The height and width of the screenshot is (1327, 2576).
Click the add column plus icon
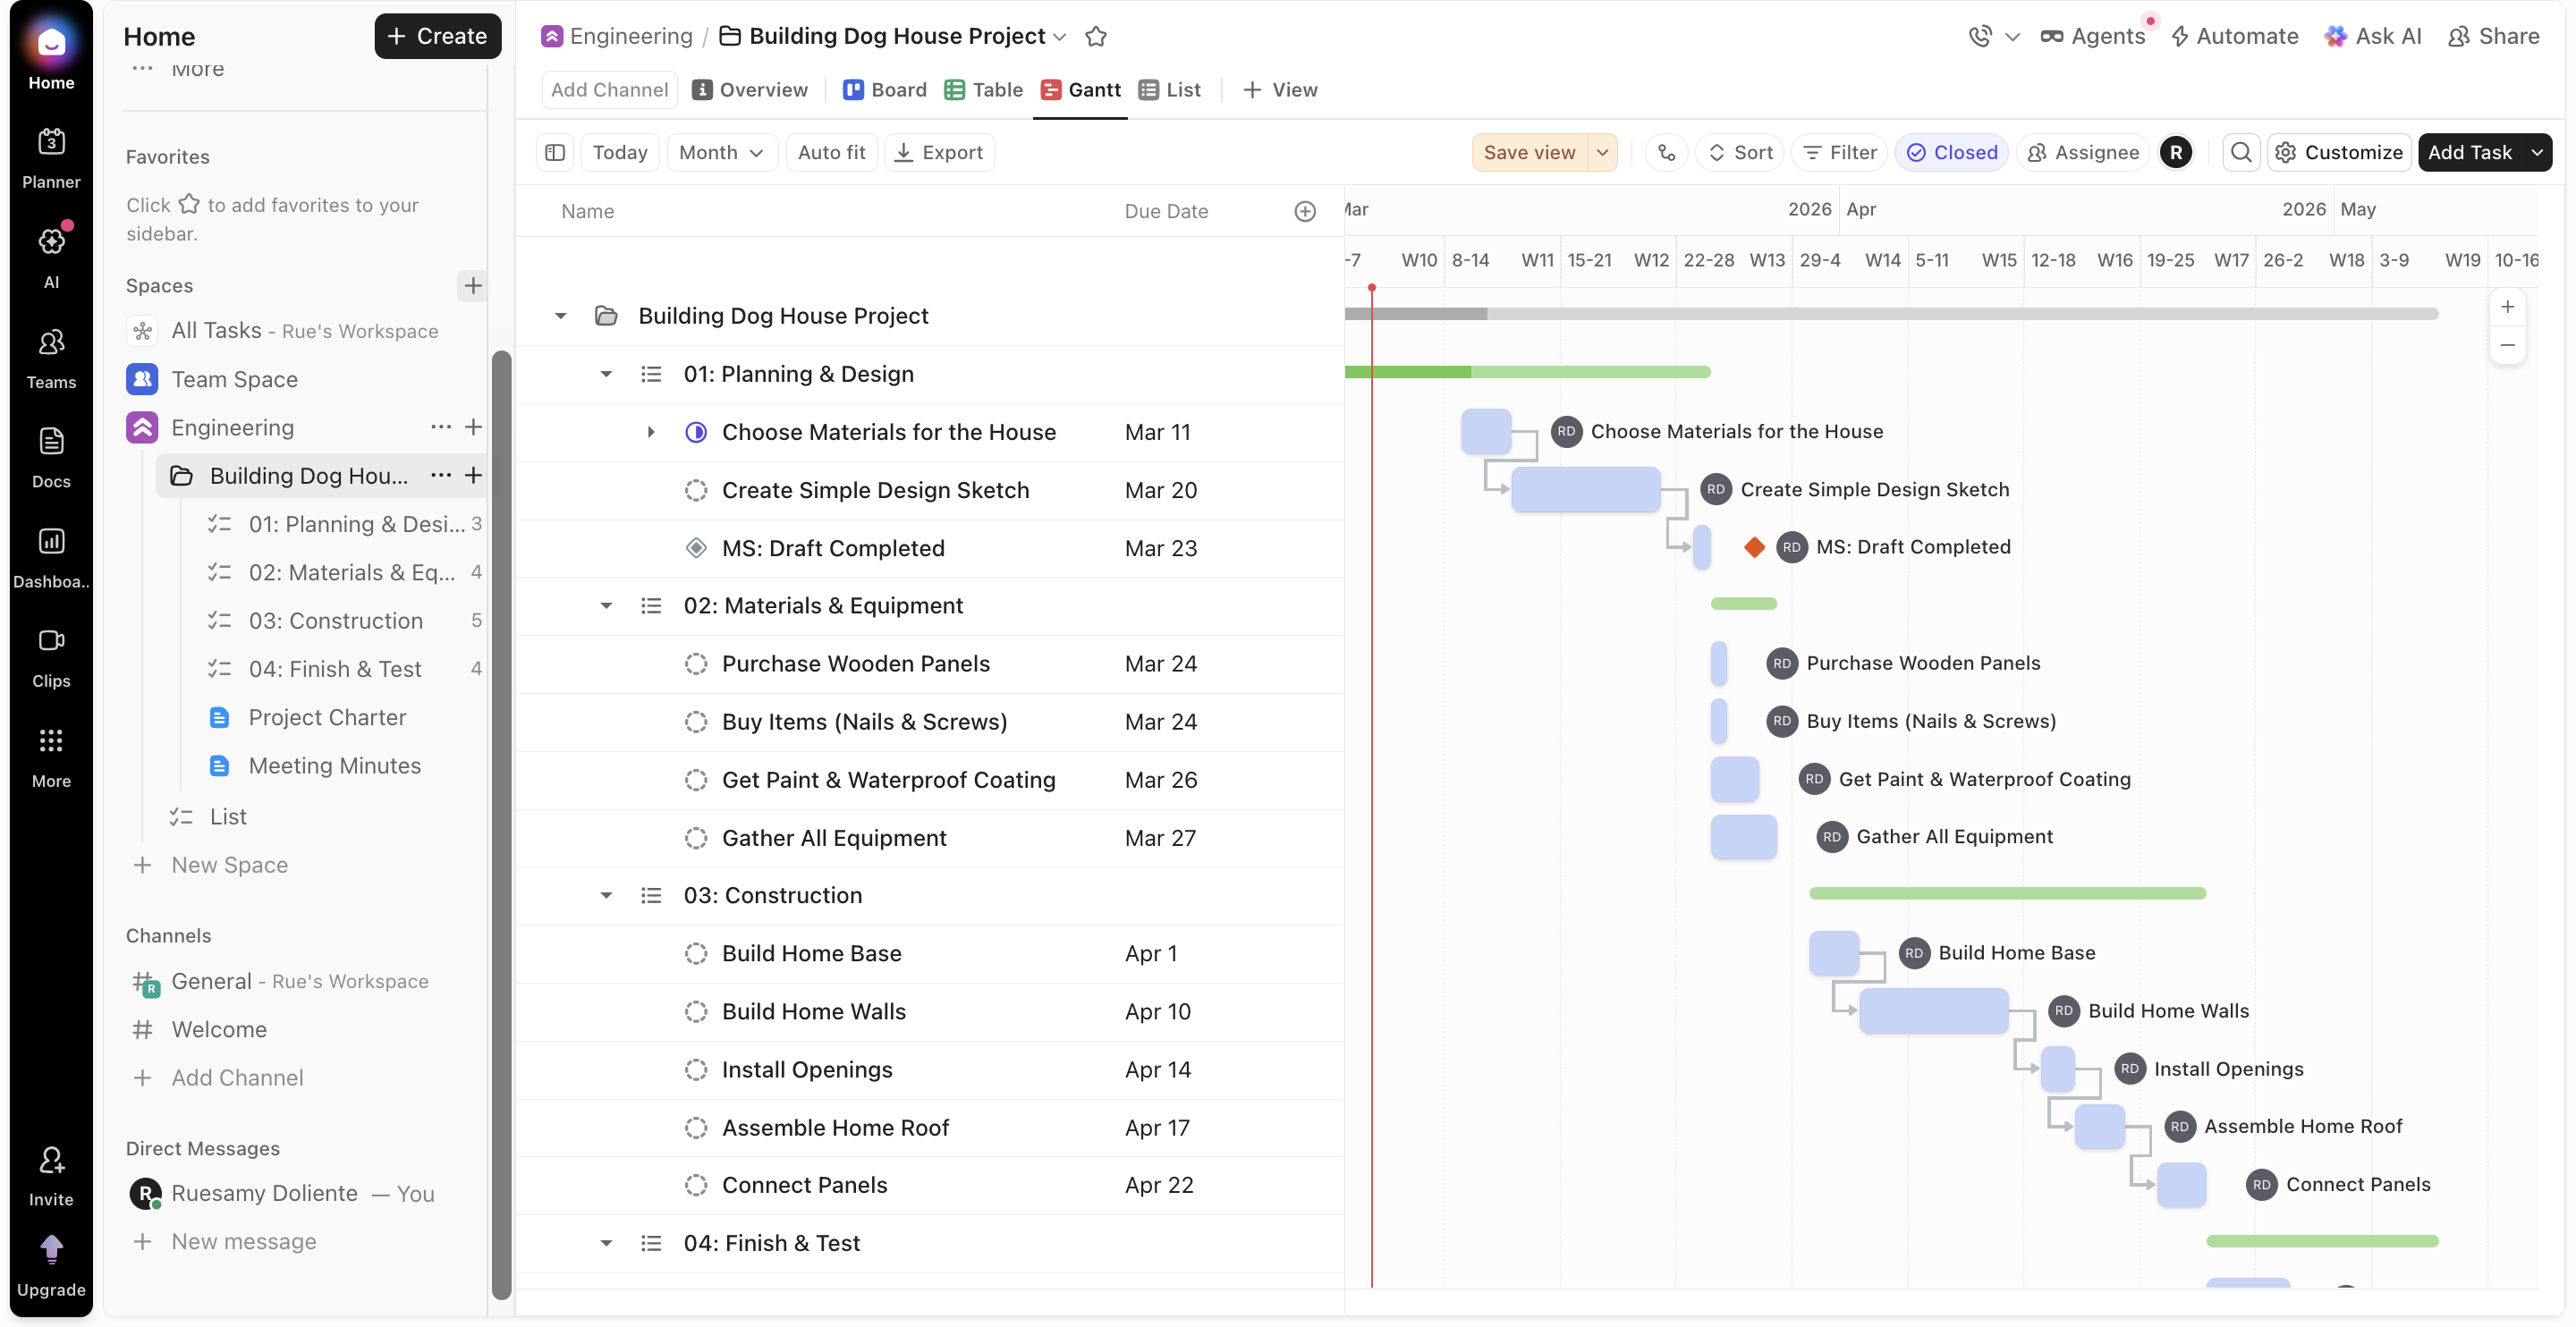tap(1305, 211)
